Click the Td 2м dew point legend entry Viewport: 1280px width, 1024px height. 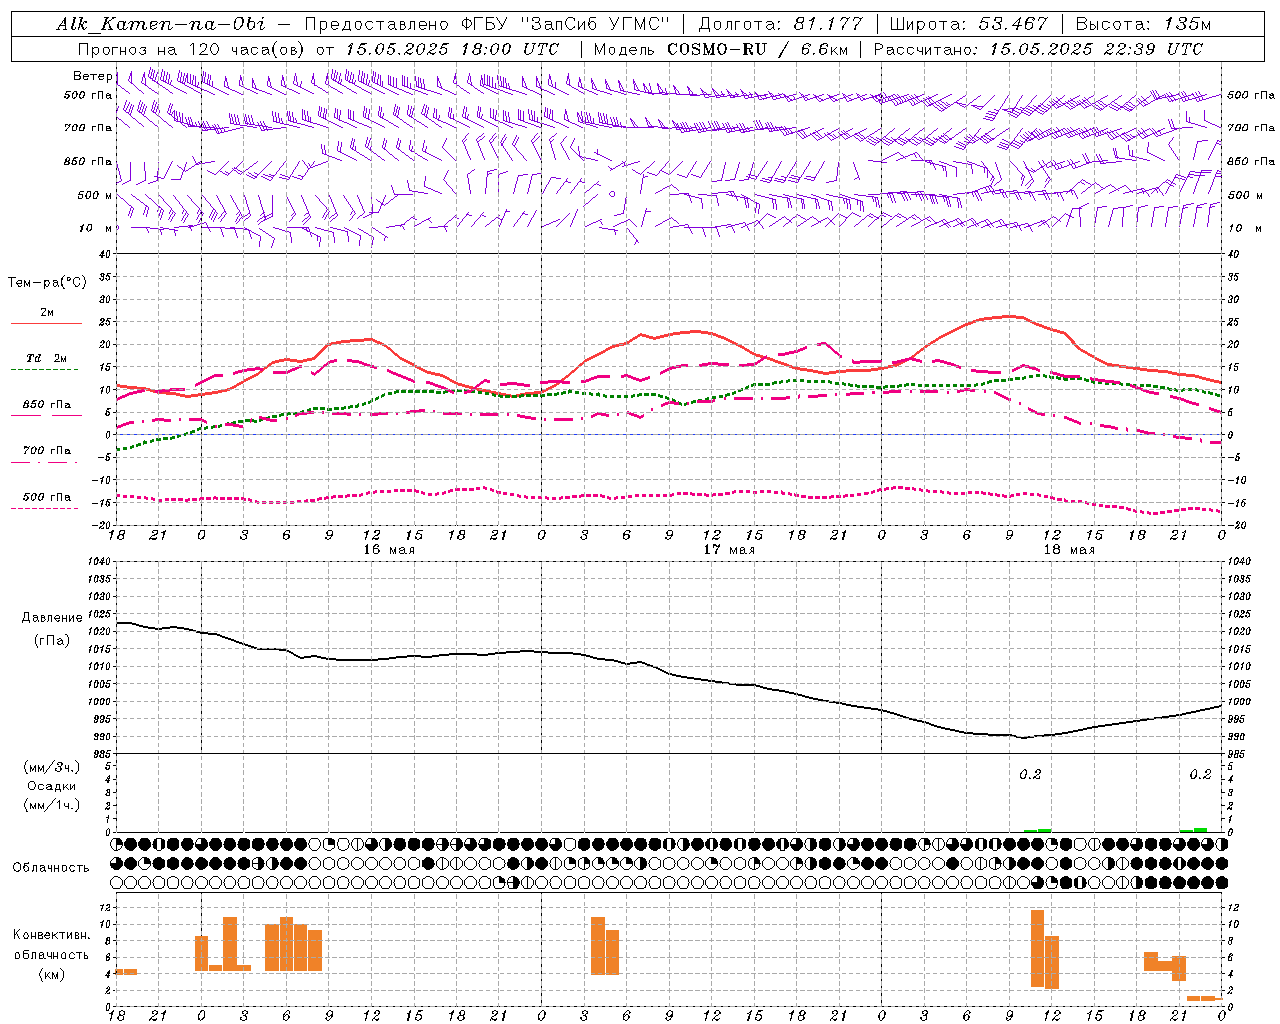47,358
